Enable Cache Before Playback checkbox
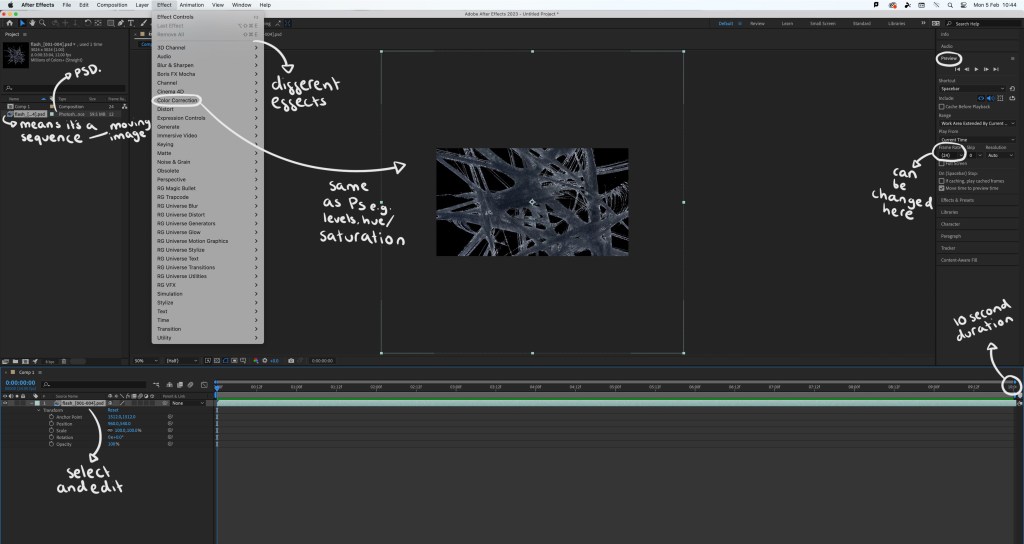This screenshot has height=544, width=1024. pos(942,106)
